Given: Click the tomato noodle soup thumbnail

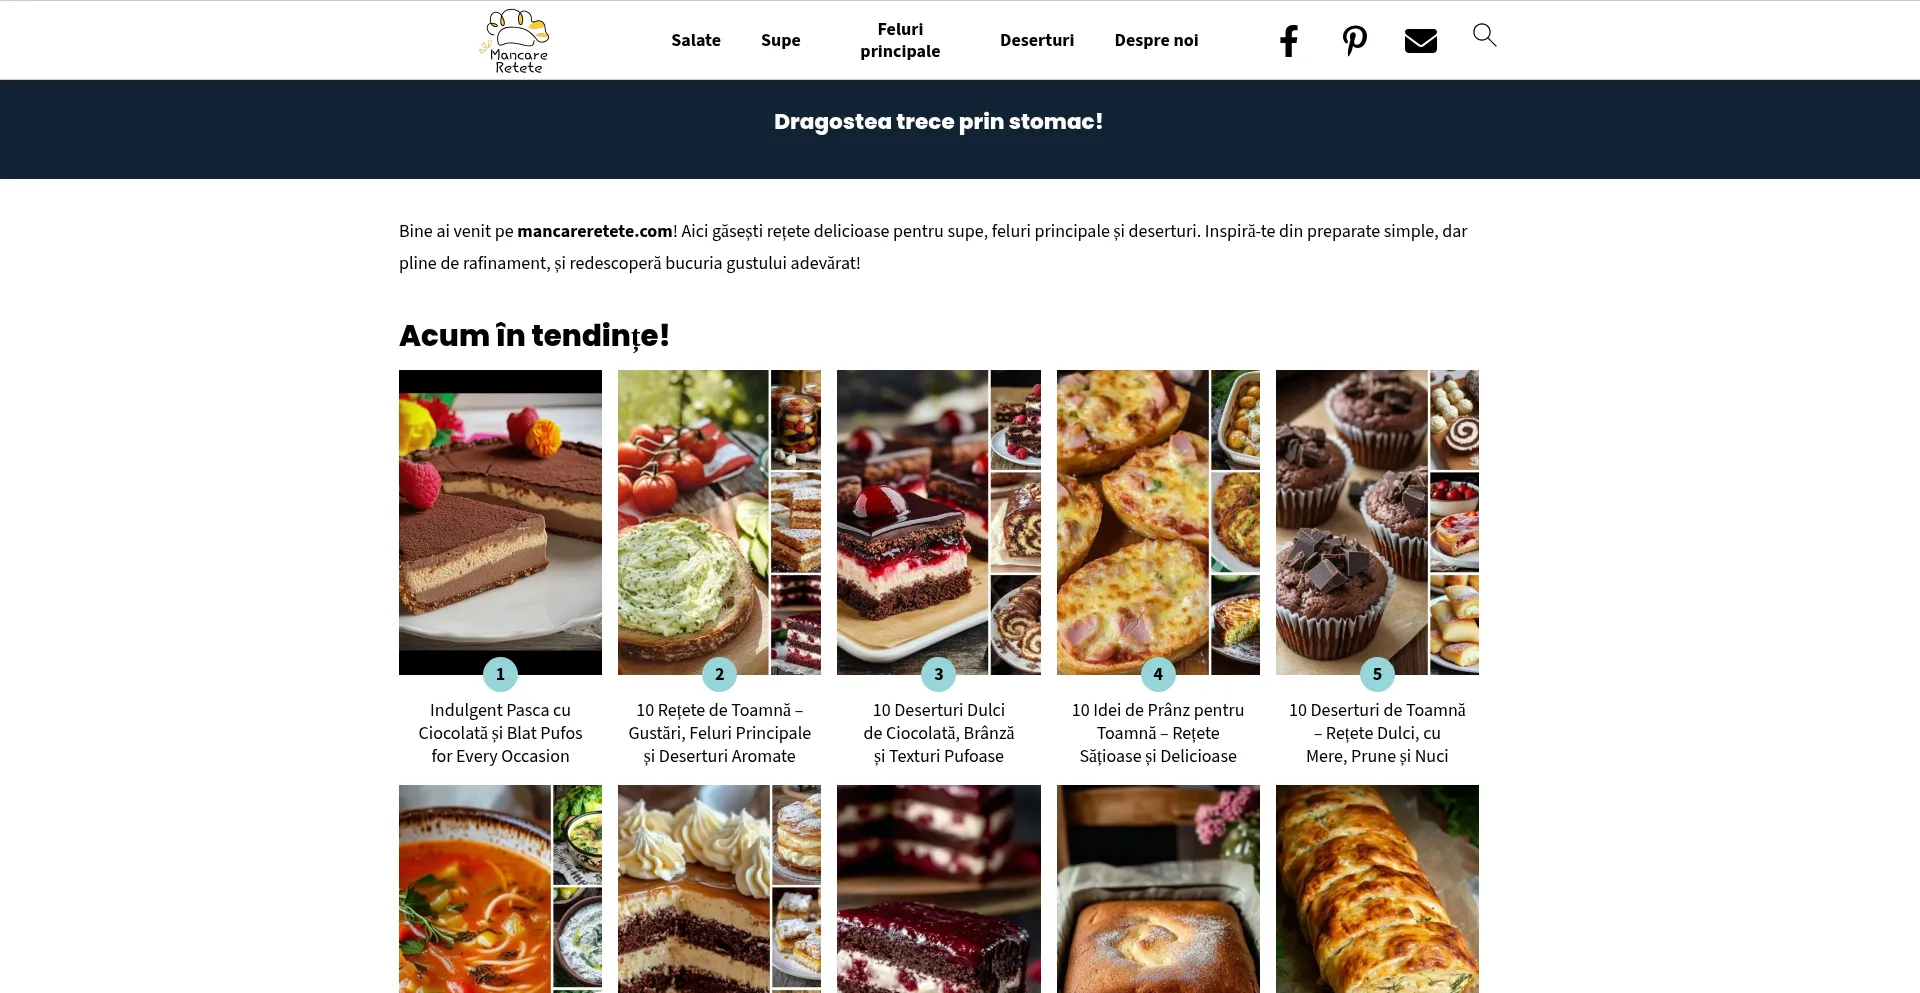Looking at the screenshot, I should pyautogui.click(x=500, y=889).
